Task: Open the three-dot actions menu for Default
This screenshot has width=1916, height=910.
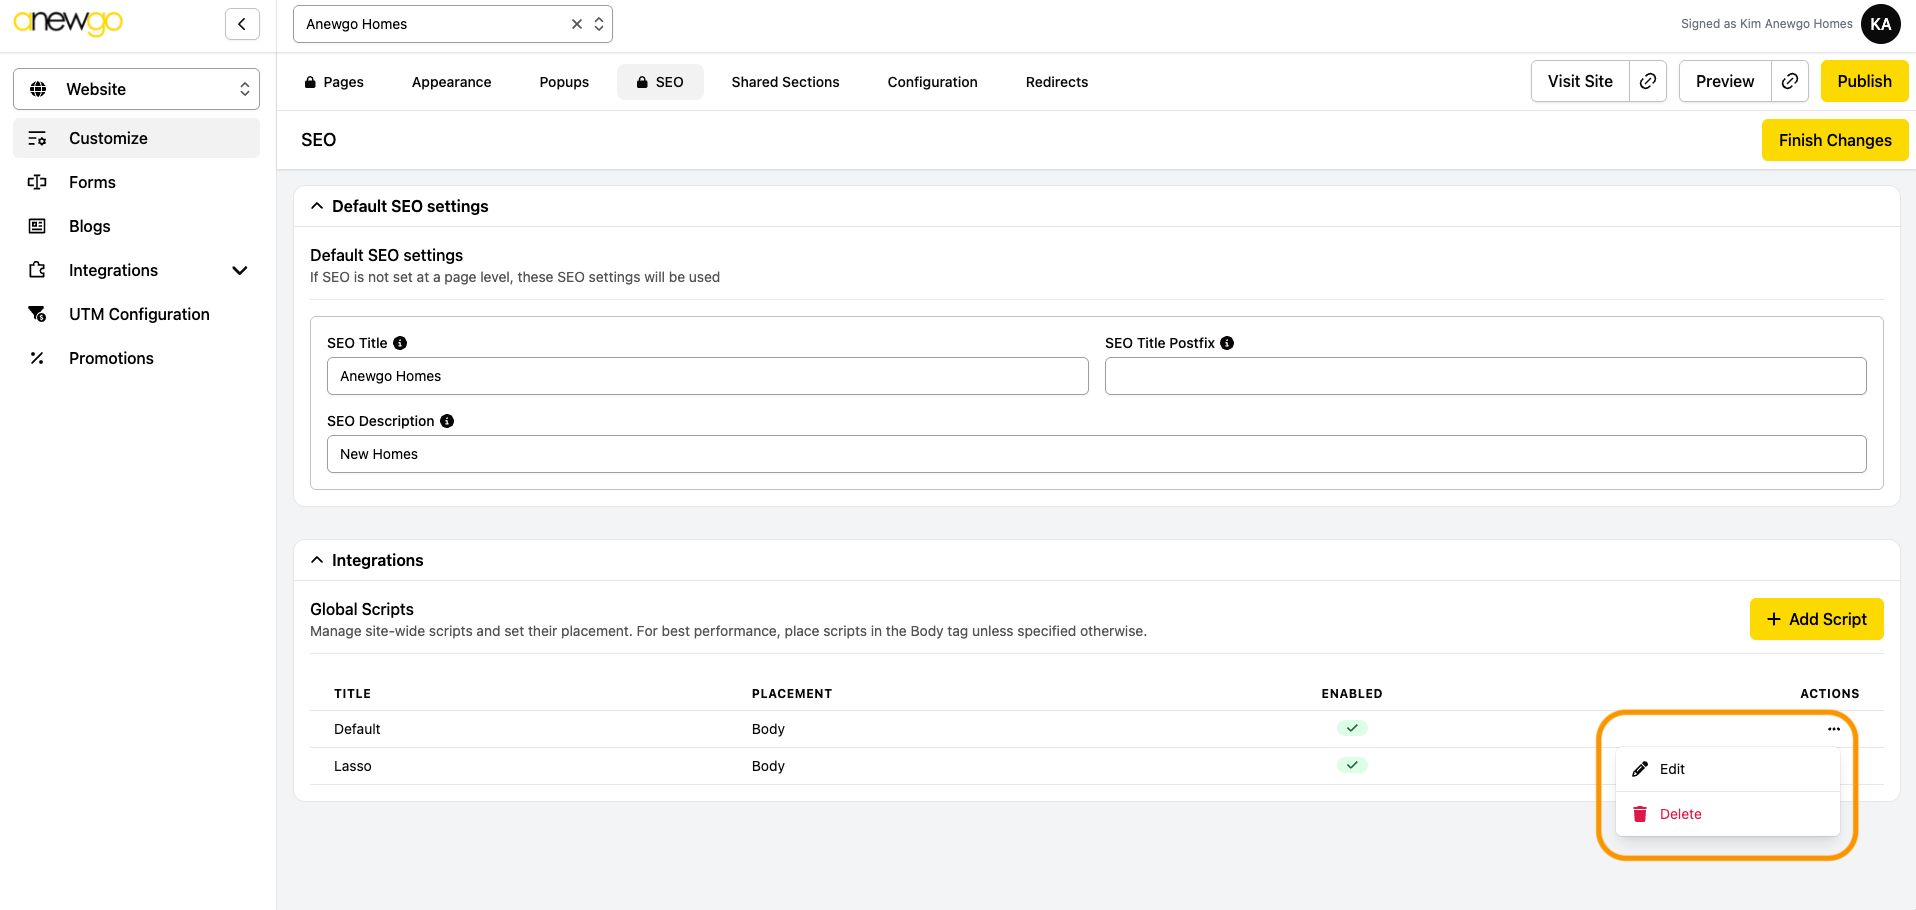Action: coord(1833,729)
